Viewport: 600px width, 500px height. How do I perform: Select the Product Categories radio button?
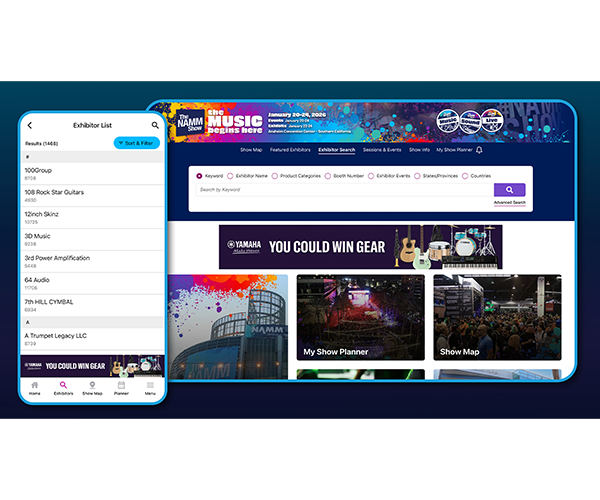pyautogui.click(x=274, y=176)
